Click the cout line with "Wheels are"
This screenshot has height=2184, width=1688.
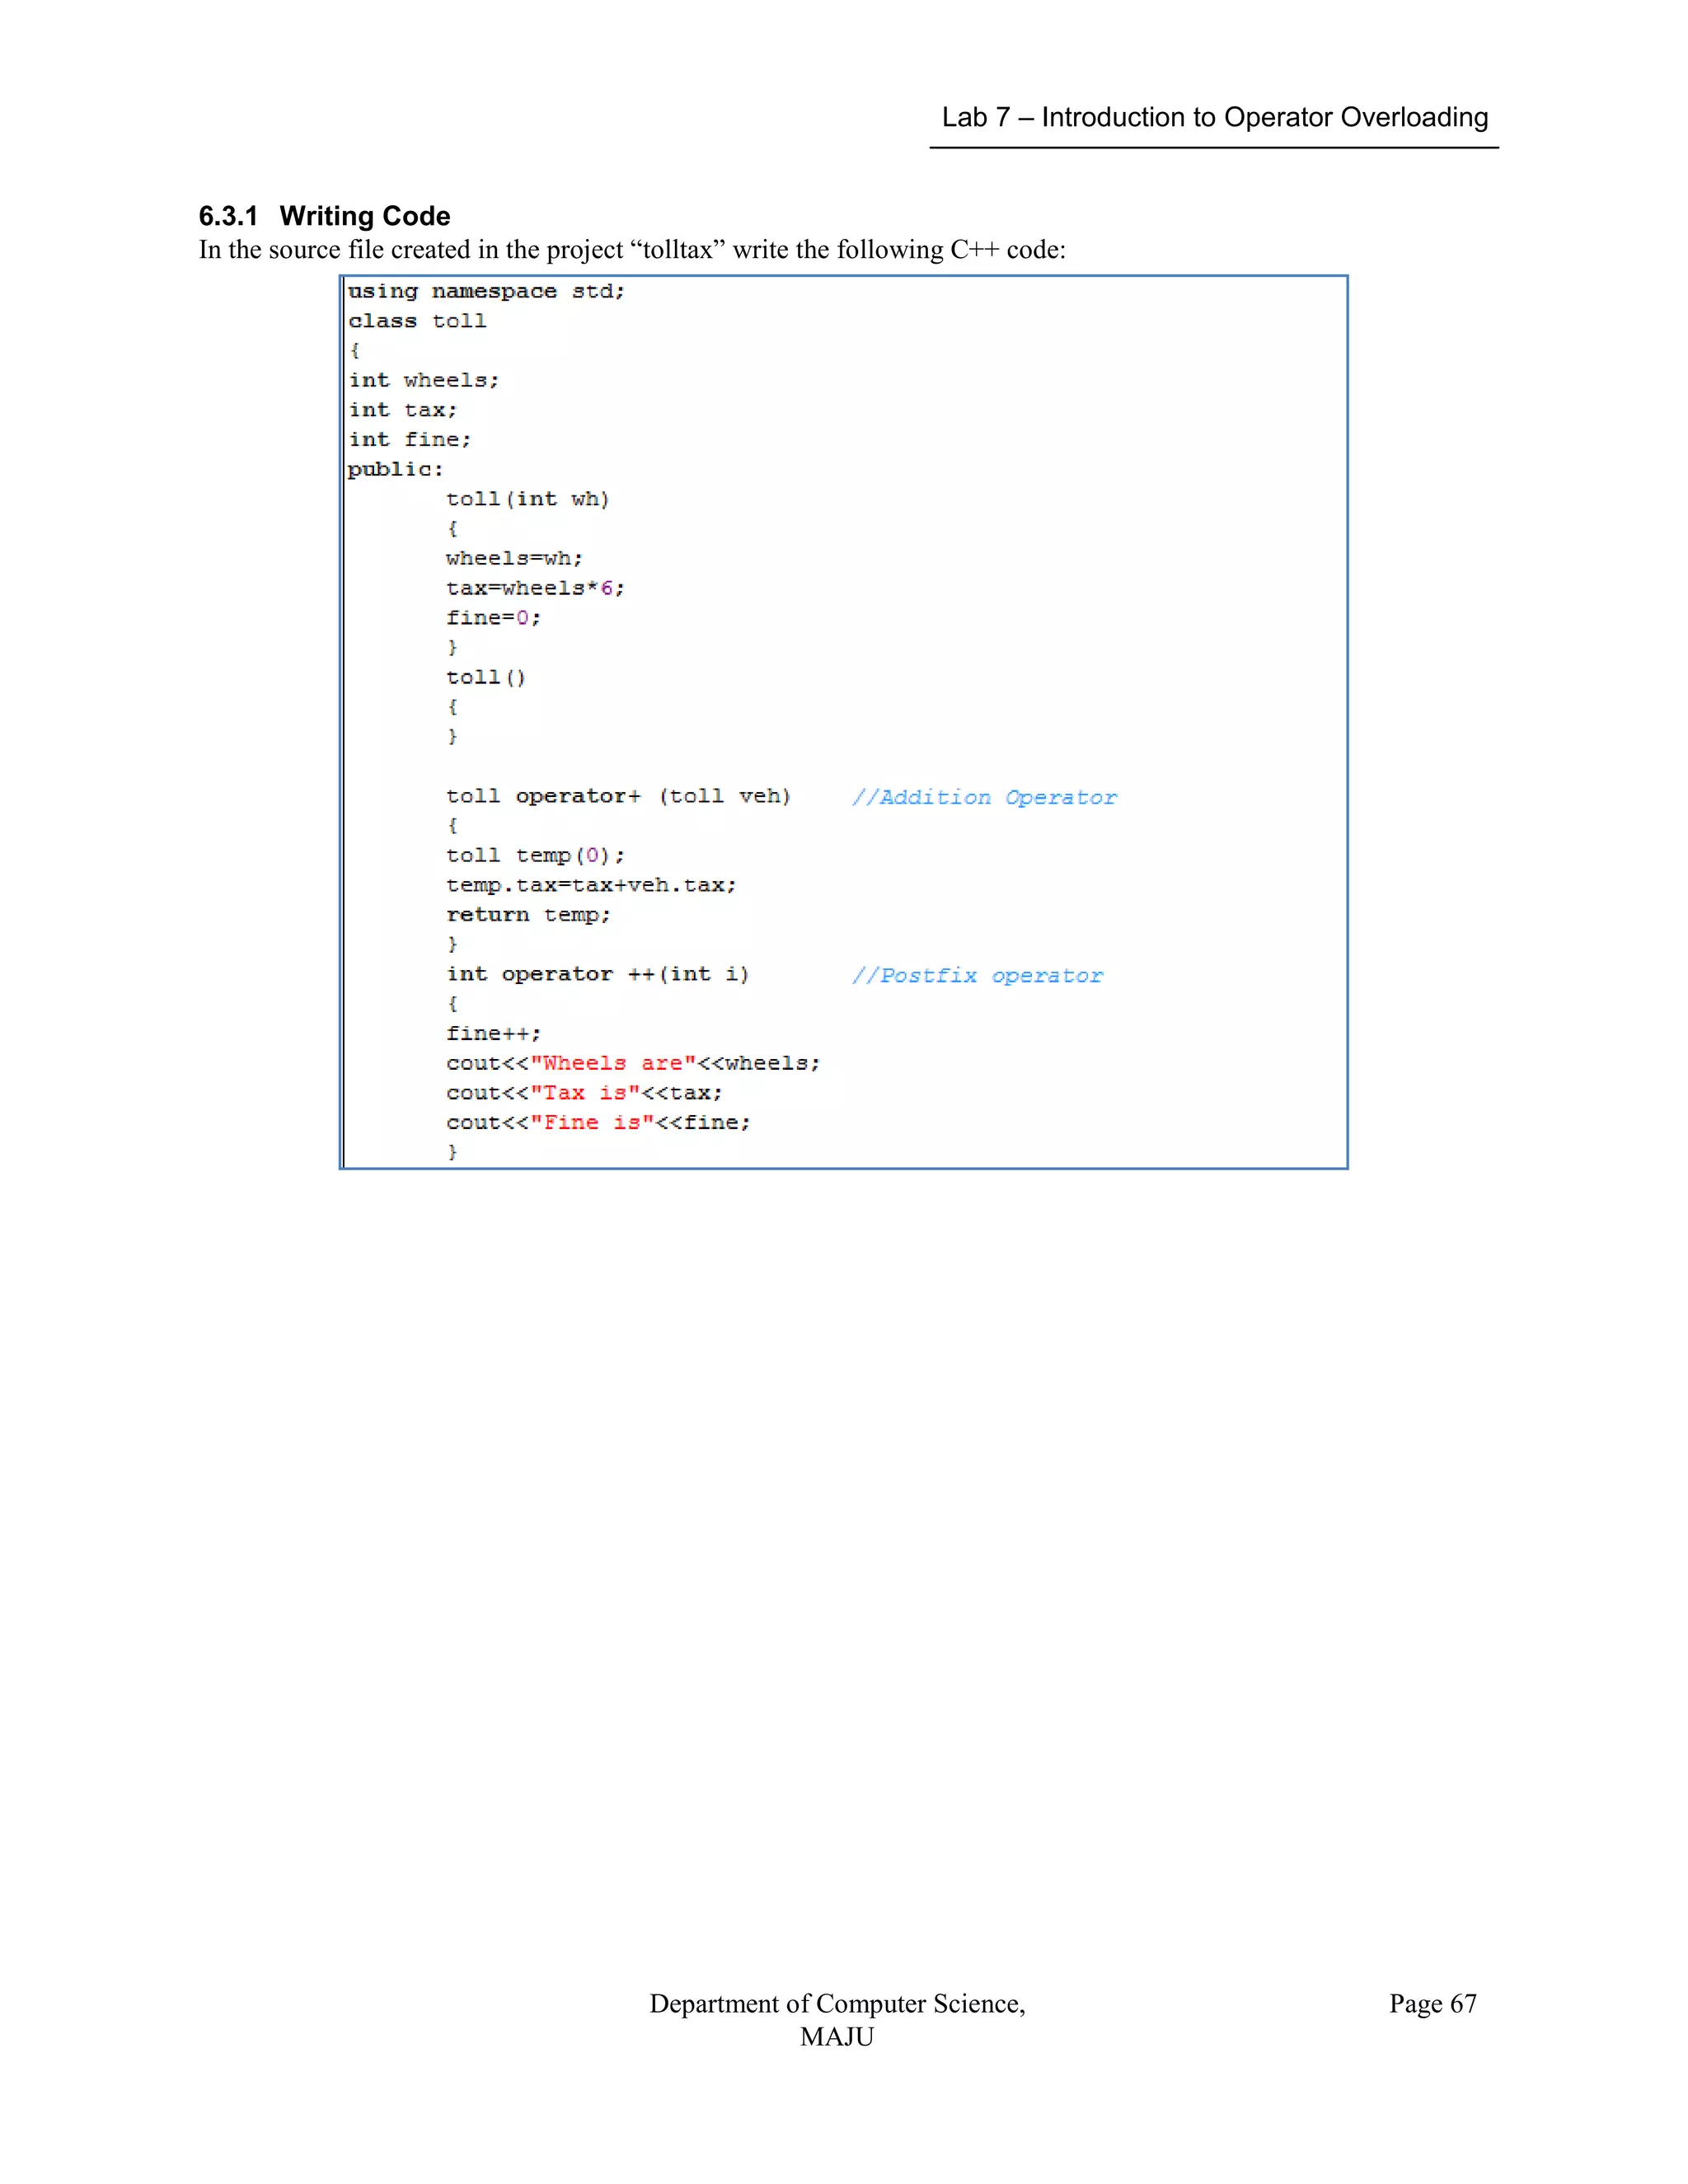click(633, 1063)
